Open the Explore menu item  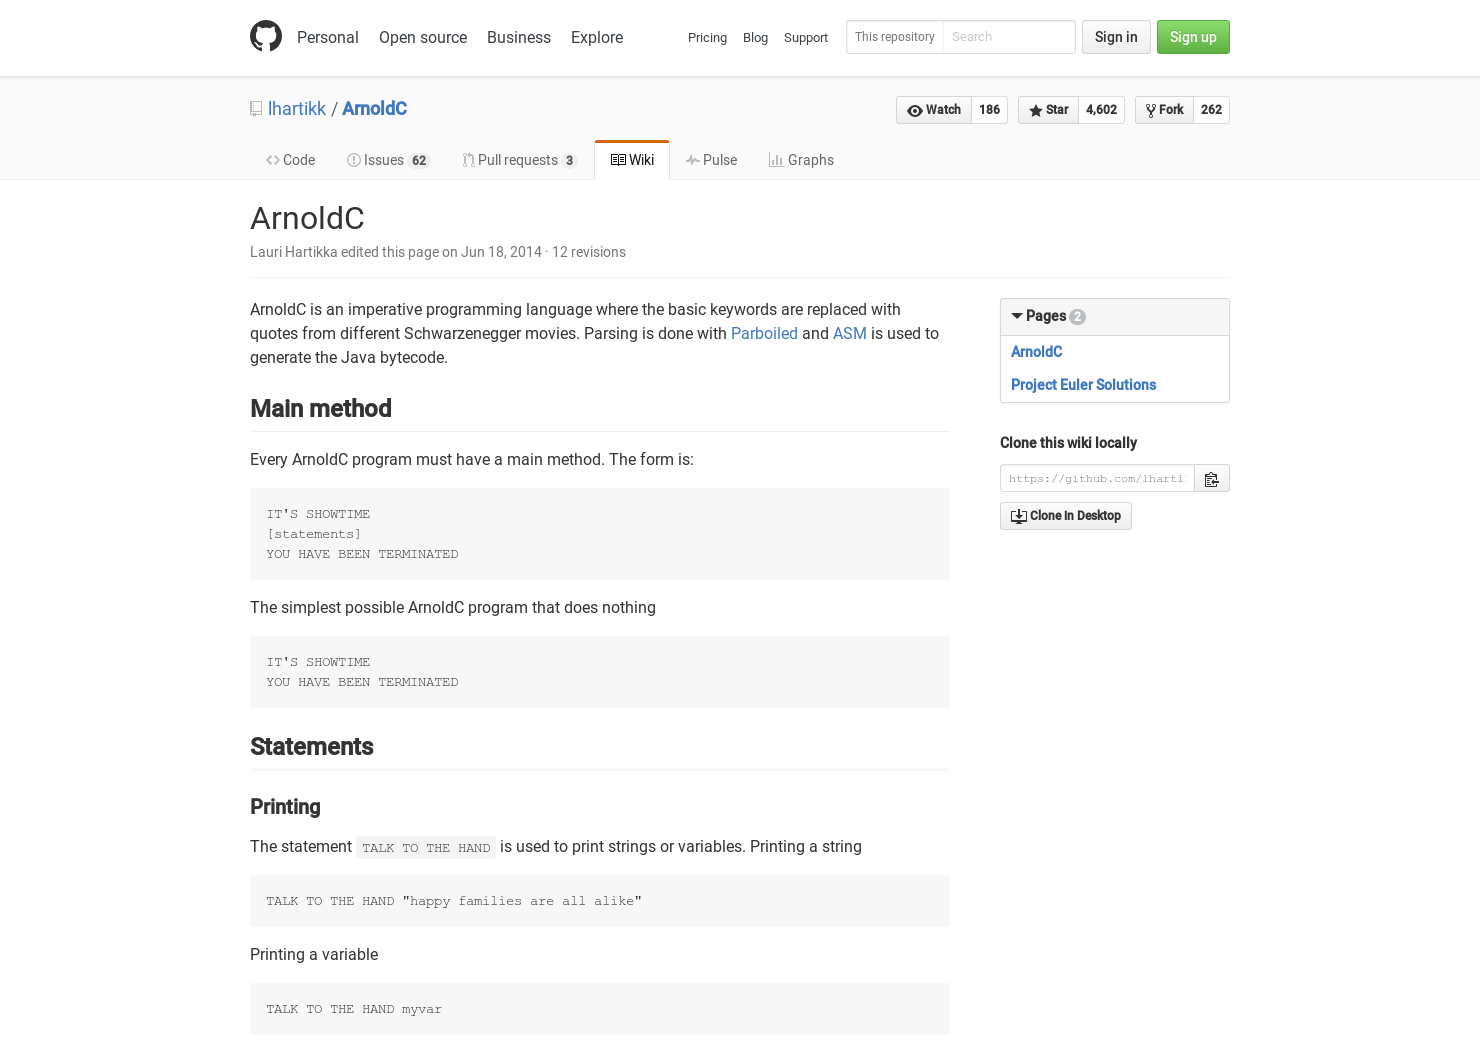click(597, 37)
